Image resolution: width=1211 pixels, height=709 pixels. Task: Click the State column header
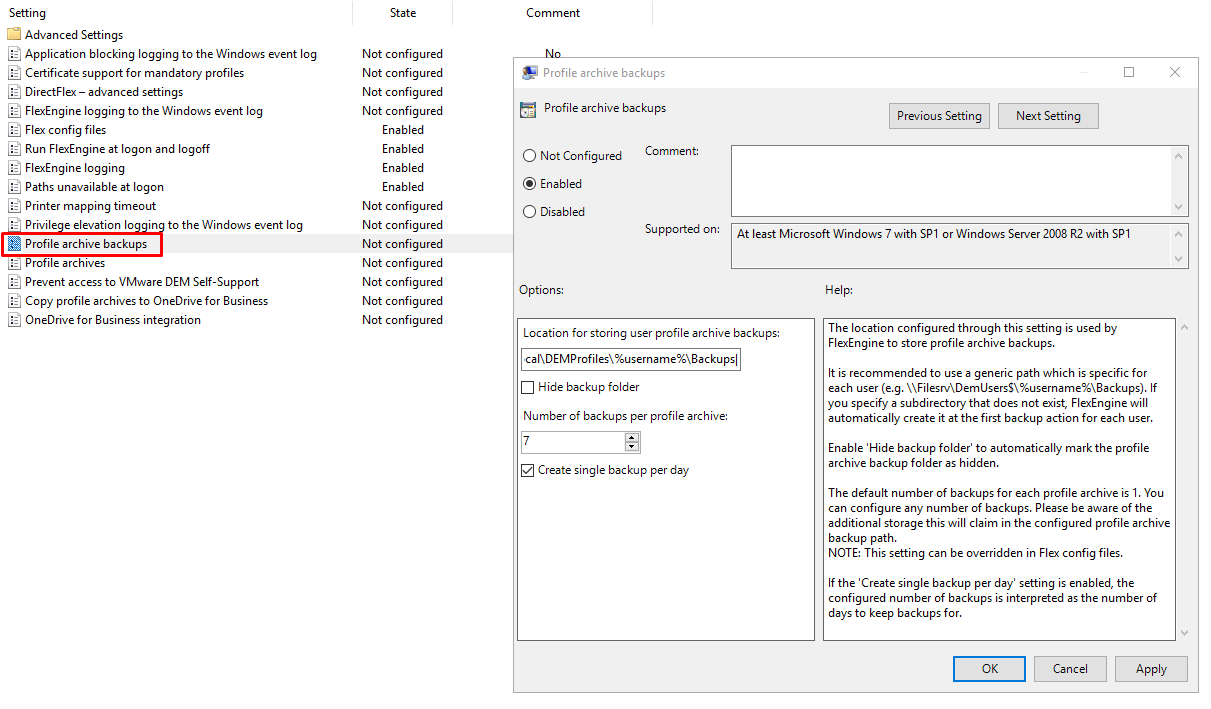tap(403, 12)
